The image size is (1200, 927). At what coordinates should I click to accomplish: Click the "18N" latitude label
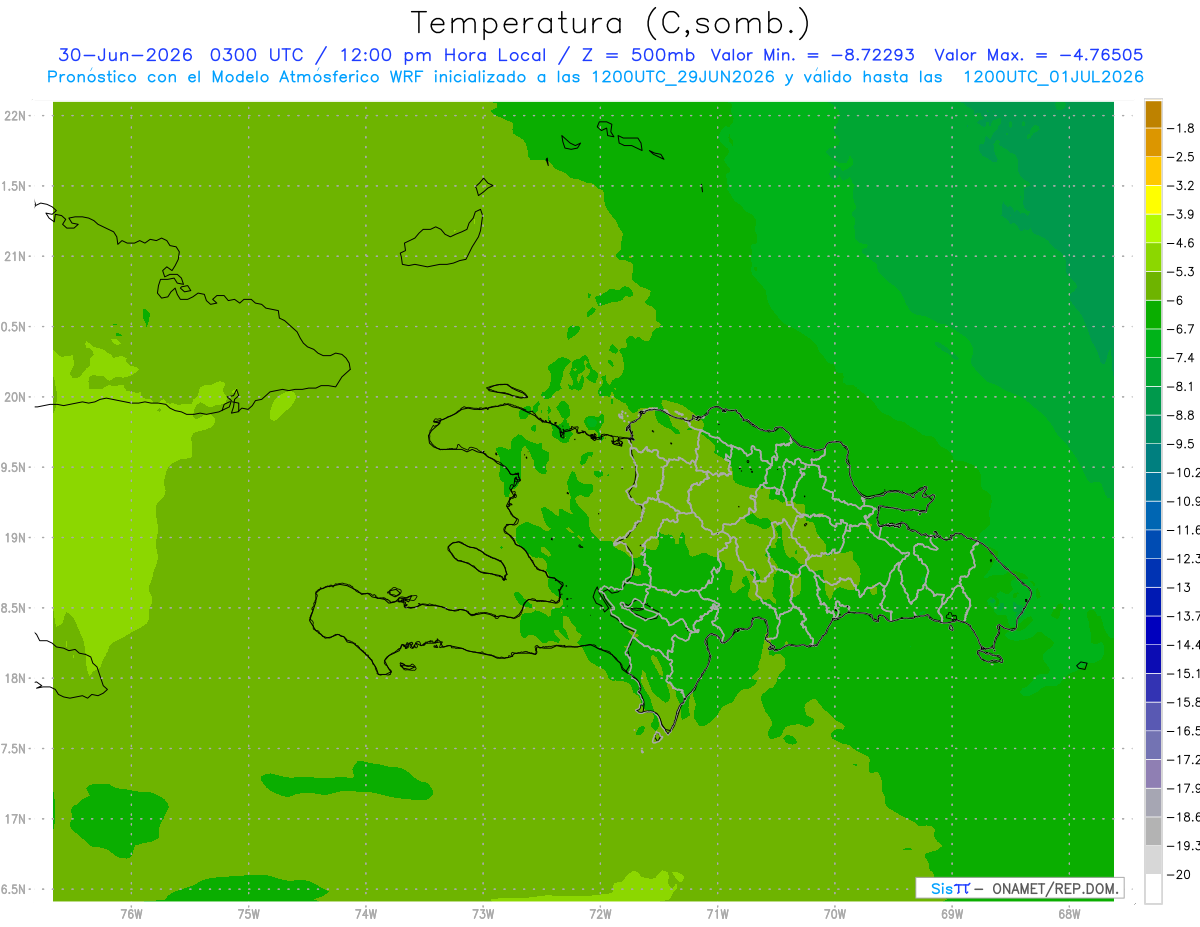coord(15,679)
